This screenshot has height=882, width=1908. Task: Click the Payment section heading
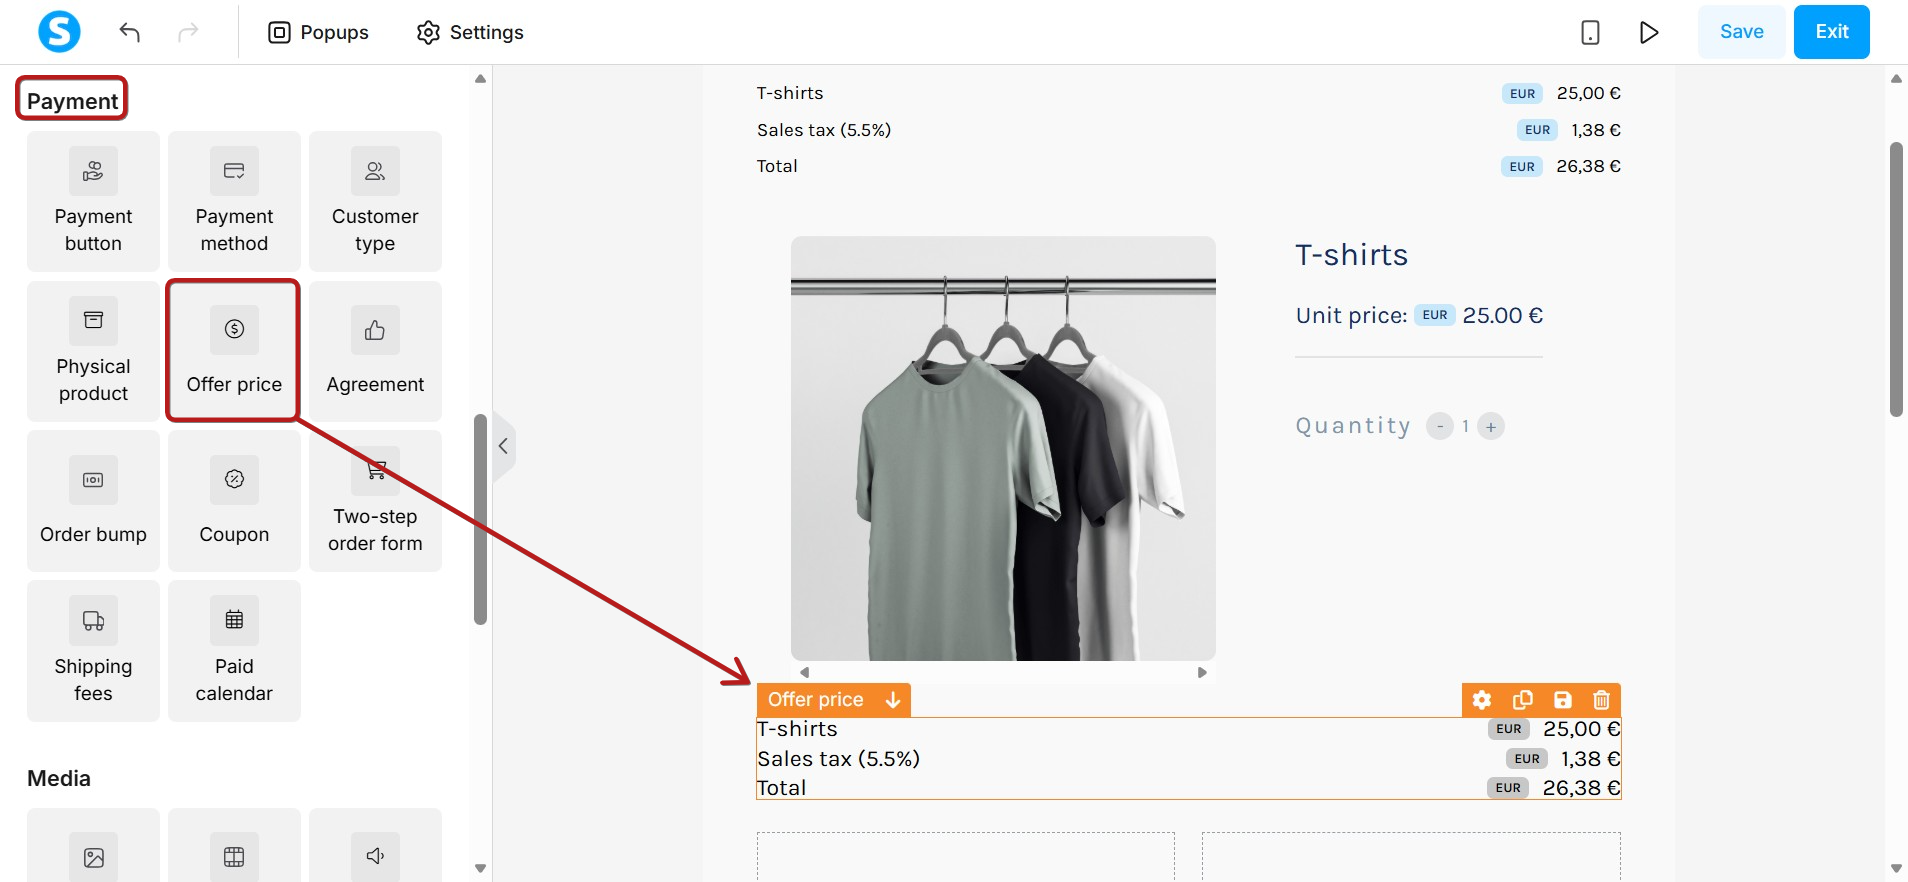point(72,101)
